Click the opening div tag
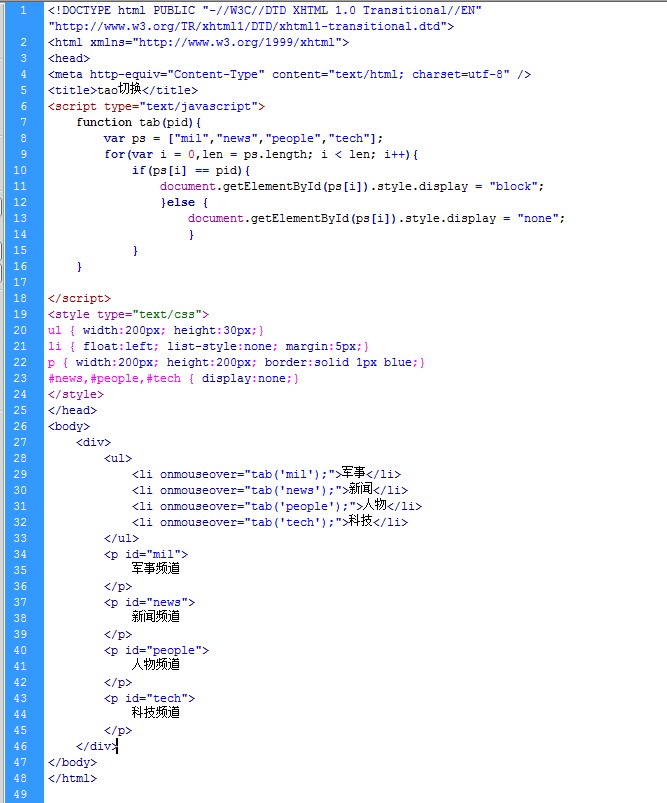Viewport: 667px width, 803px height. point(93,442)
